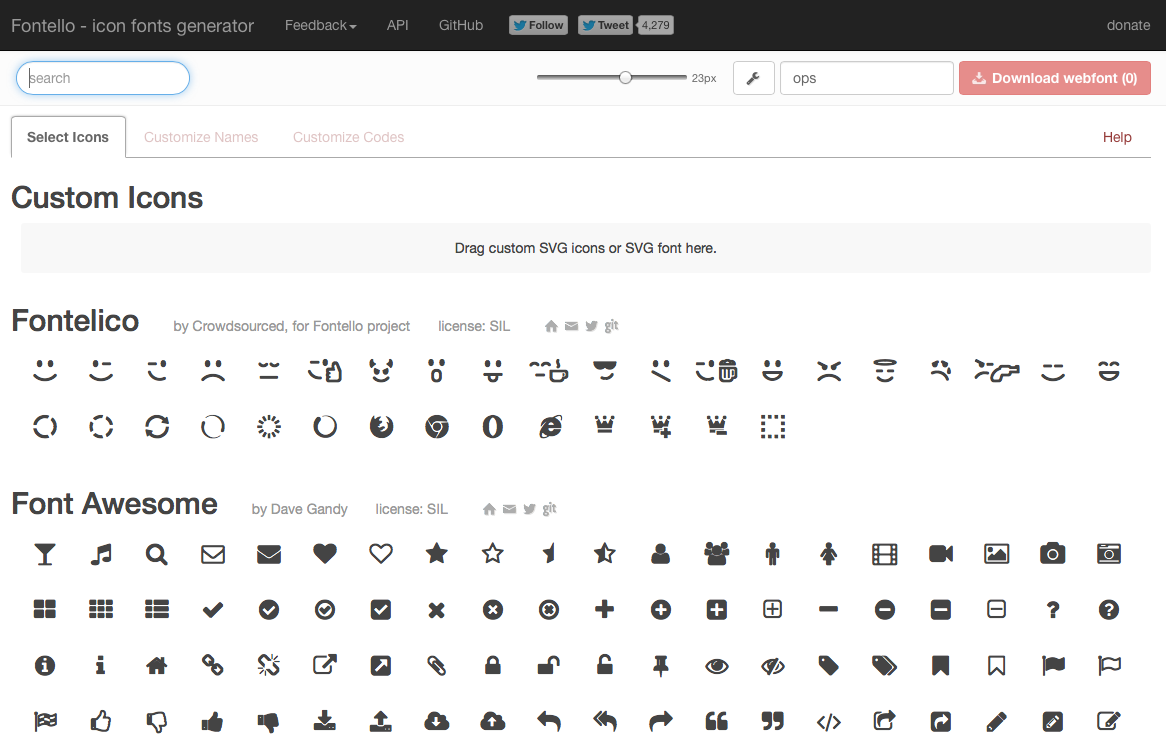This screenshot has height=734, width=1166.
Task: Pick the filled bookmark icon
Action: tap(941, 666)
